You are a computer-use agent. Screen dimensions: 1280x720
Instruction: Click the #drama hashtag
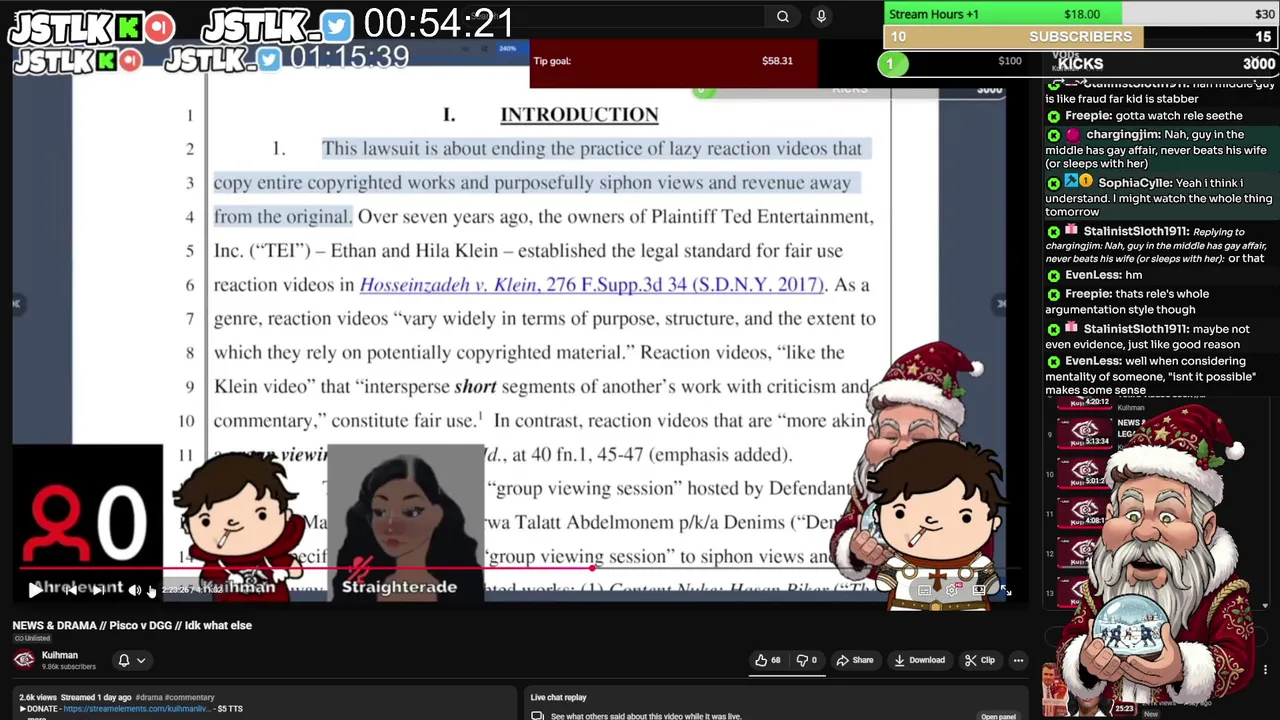tap(149, 697)
